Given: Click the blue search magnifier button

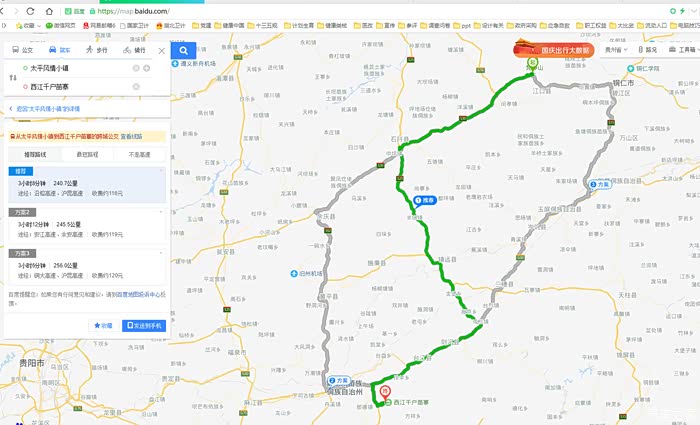Looking at the screenshot, I should tap(183, 50).
